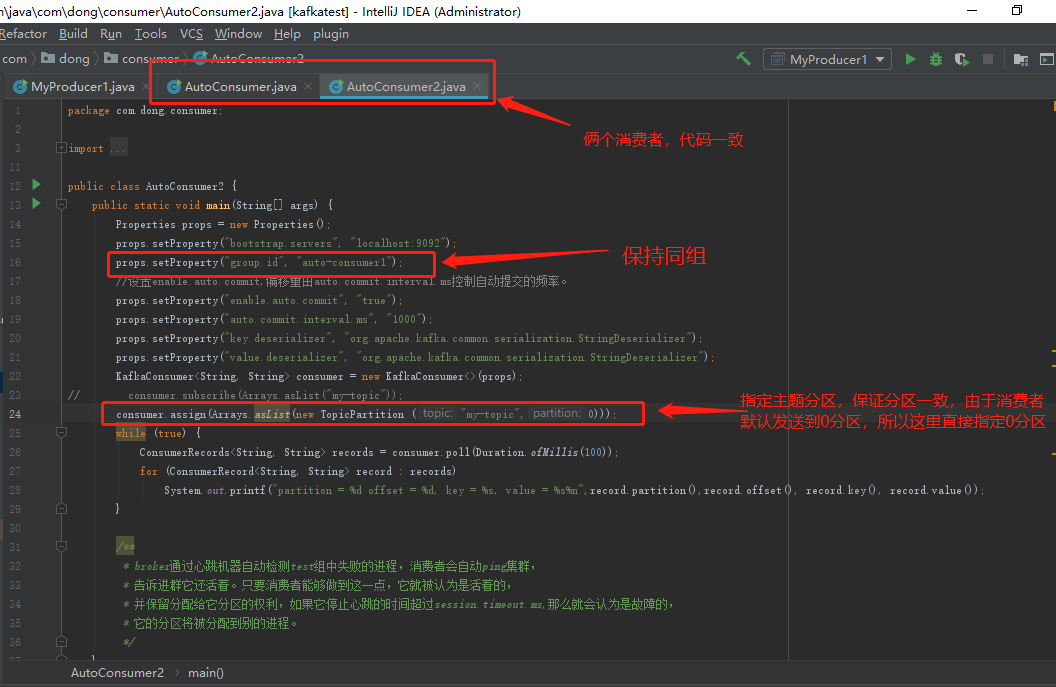Click the ofMillis method call

[x=554, y=453]
